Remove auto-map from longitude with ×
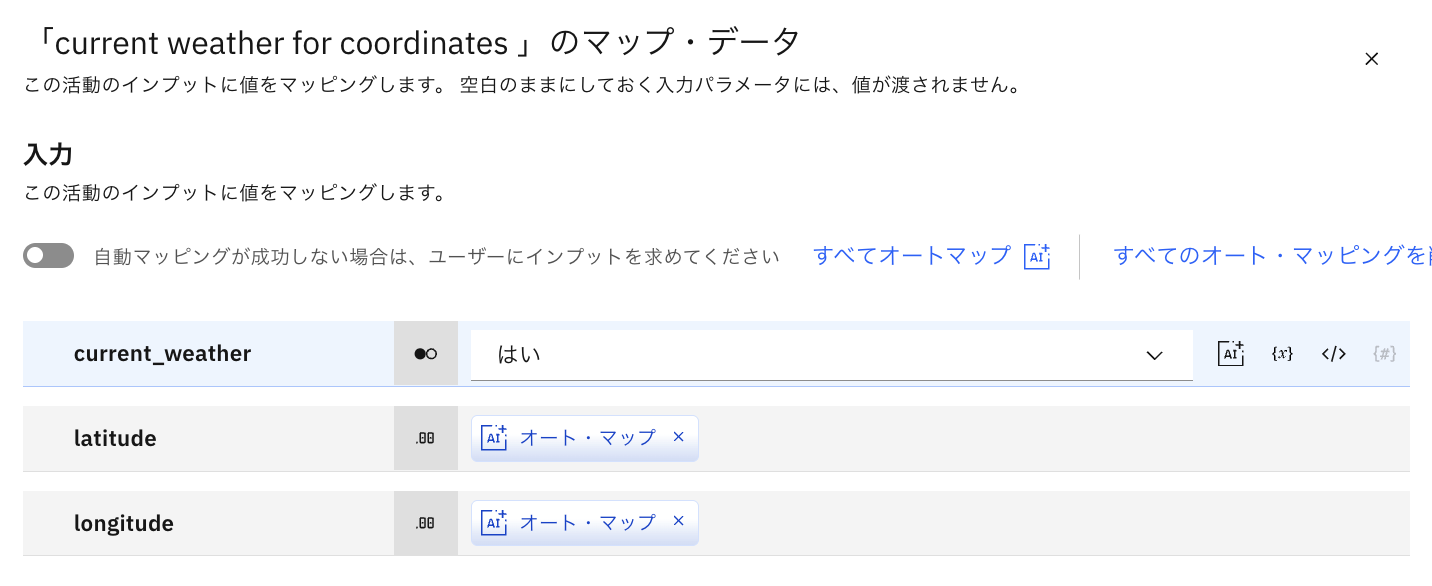1432x586 pixels. coord(678,521)
